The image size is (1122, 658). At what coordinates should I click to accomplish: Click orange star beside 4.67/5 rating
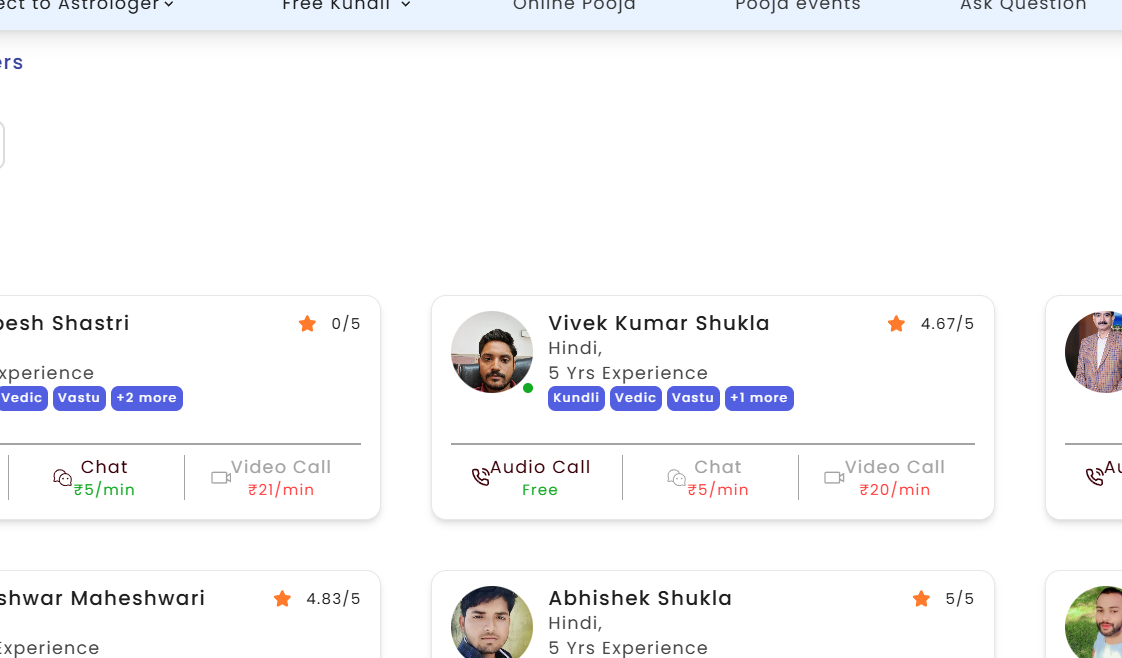click(x=896, y=324)
